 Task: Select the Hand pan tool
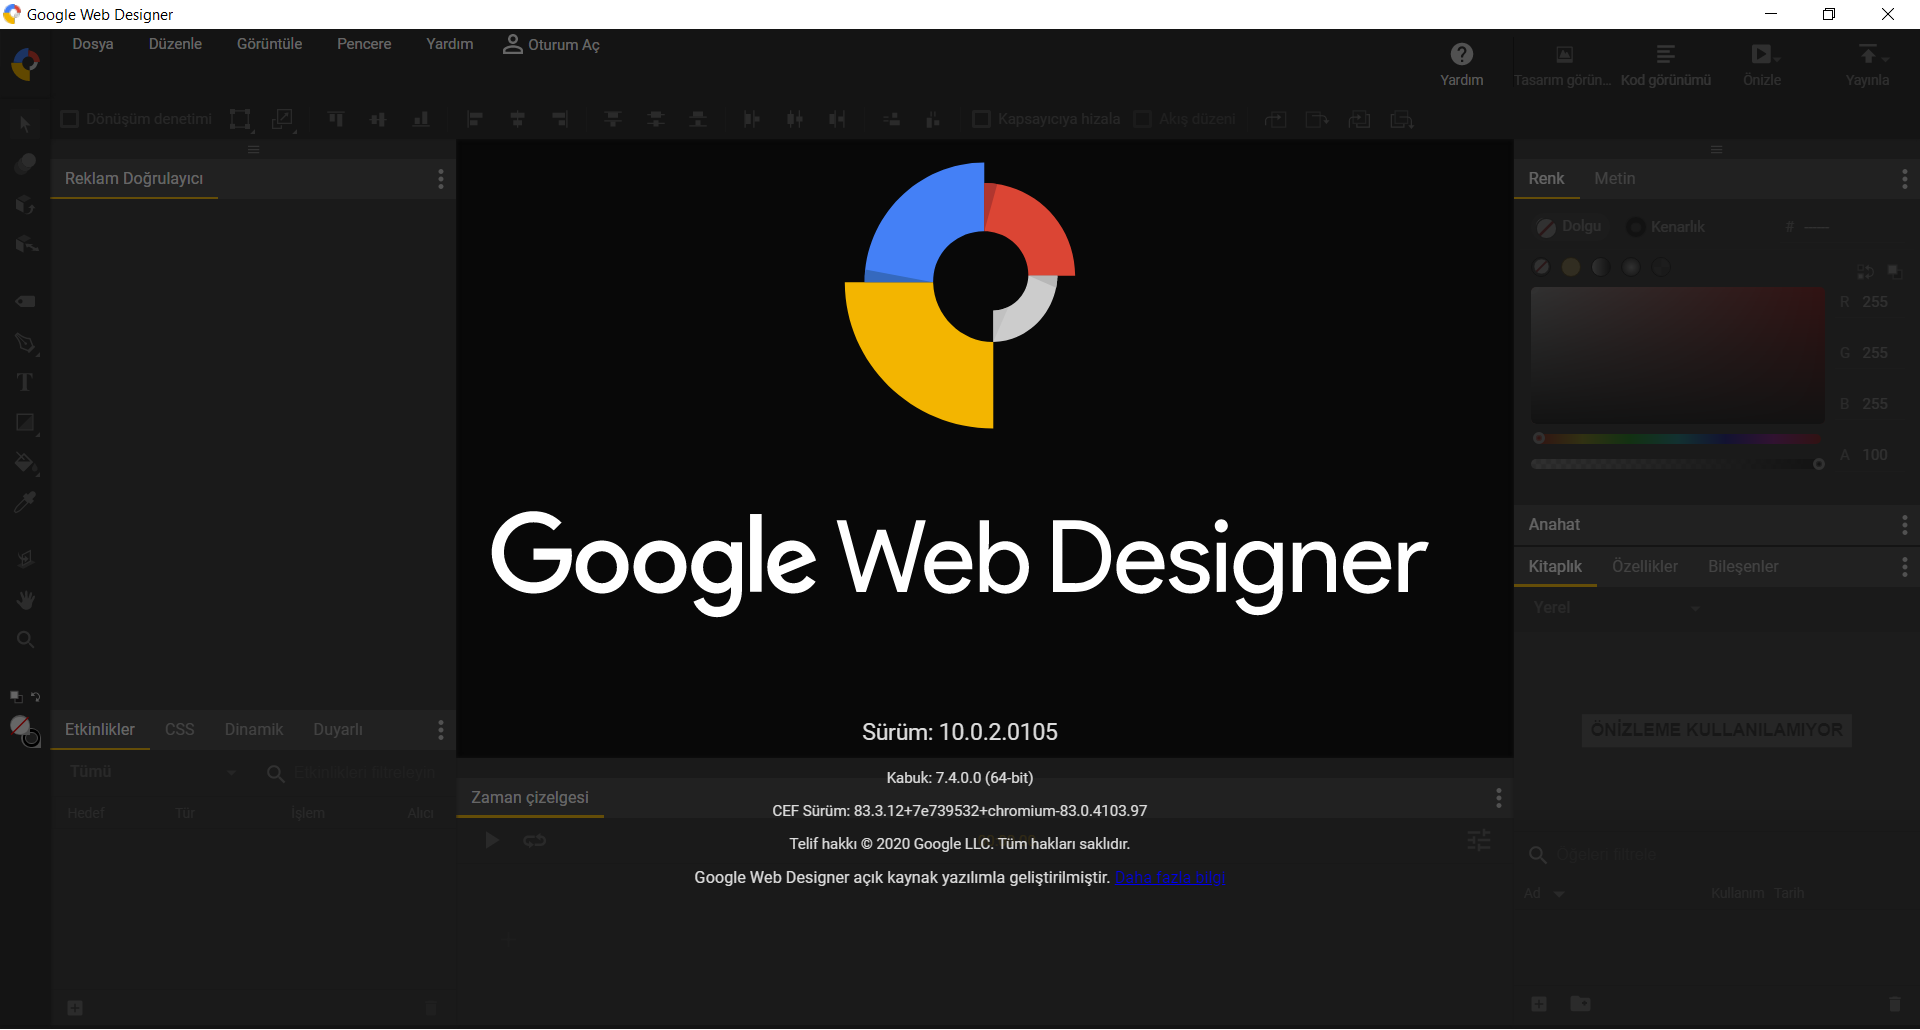25,599
